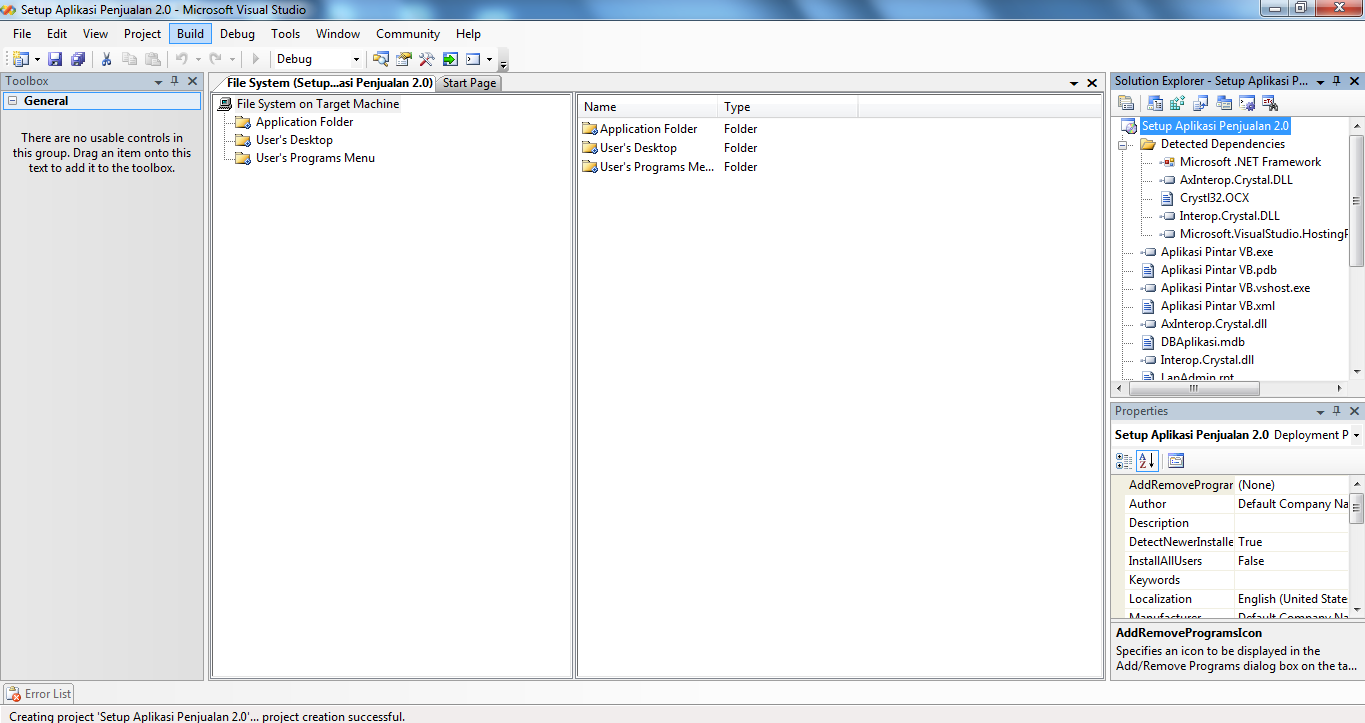This screenshot has width=1365, height=723.
Task: Collapse the General group in Toolbox
Action: point(13,101)
